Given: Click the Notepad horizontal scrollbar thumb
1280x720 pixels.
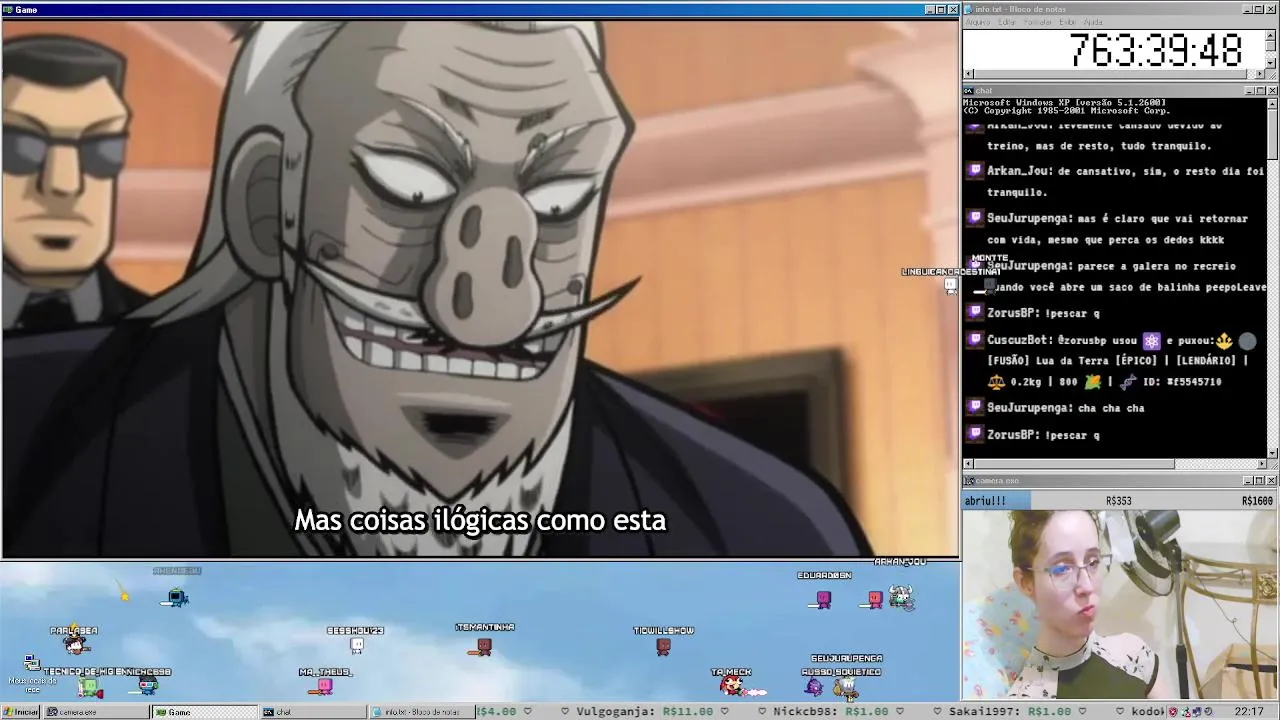Looking at the screenshot, I should [1110, 74].
